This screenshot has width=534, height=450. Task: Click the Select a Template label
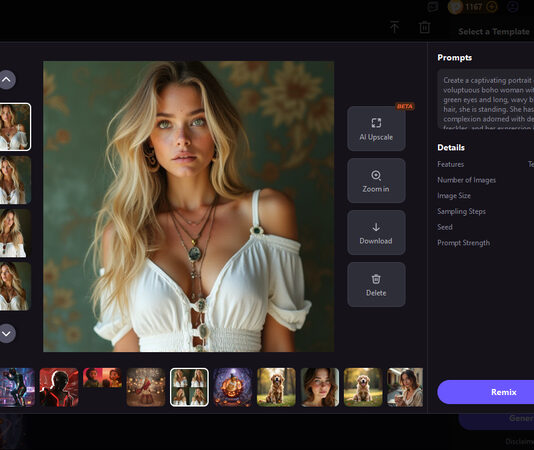(494, 32)
